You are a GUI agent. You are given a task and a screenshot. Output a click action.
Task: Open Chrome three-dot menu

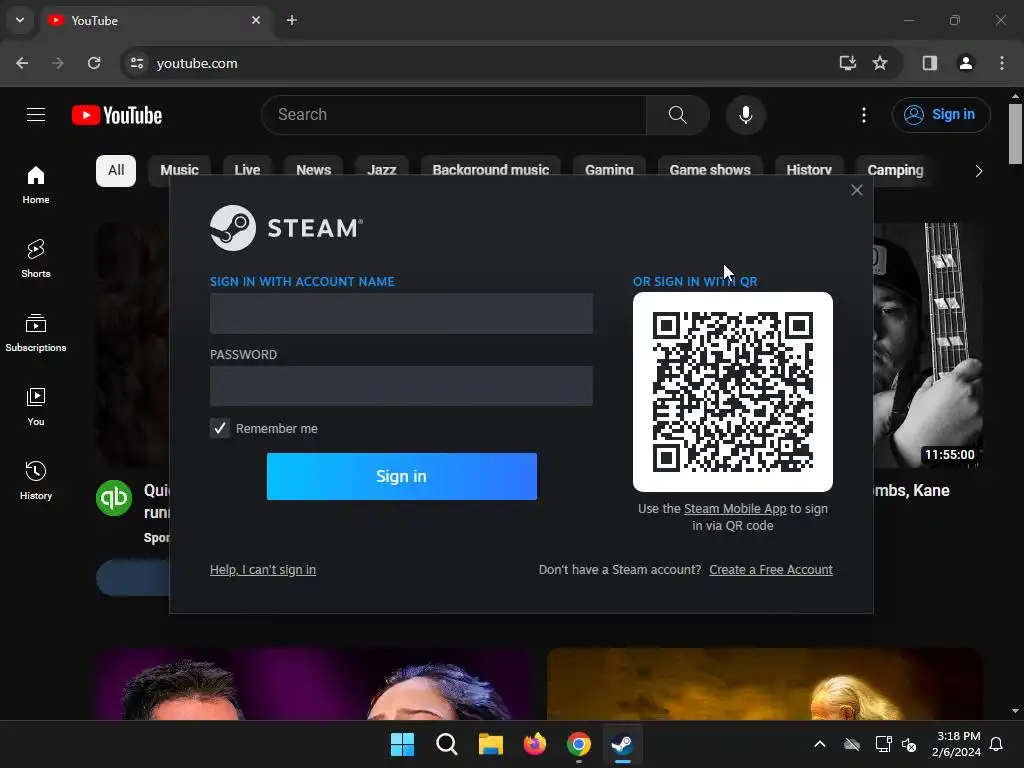point(1002,63)
